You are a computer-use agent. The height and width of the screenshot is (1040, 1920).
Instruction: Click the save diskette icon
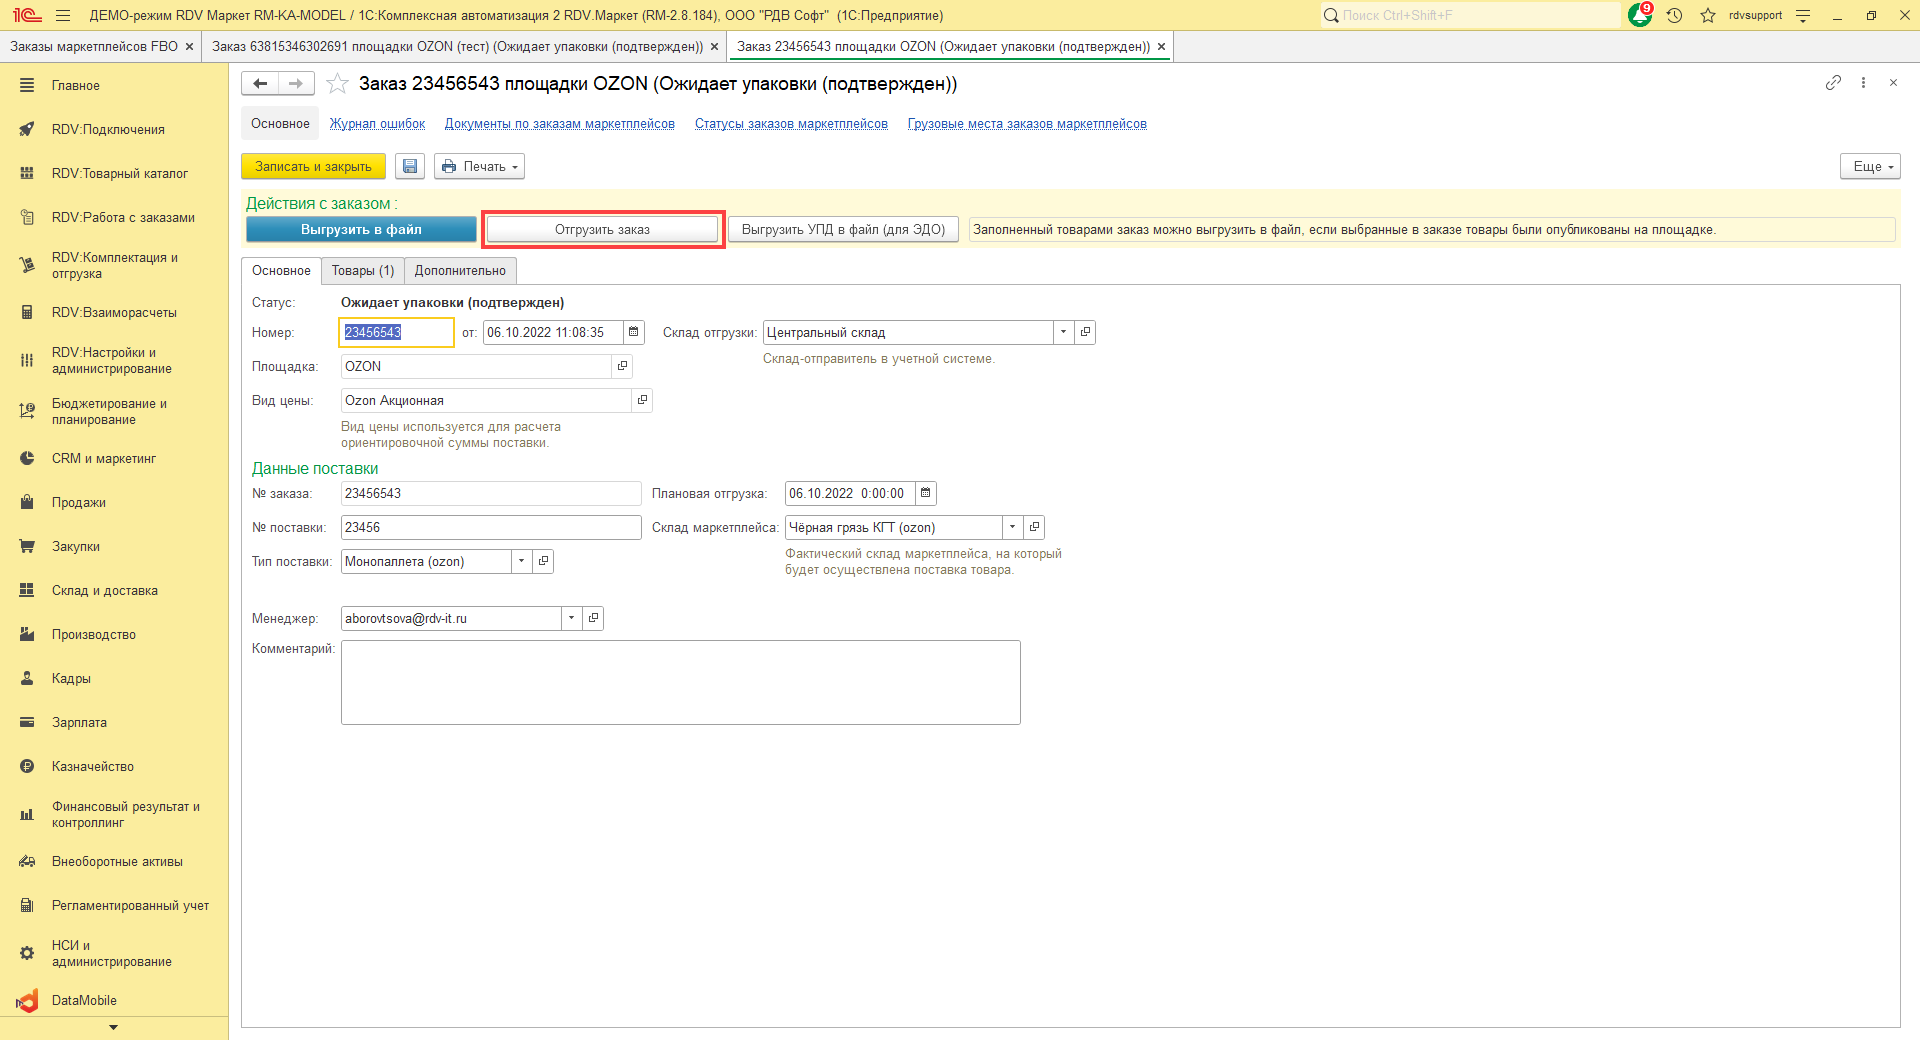click(410, 167)
